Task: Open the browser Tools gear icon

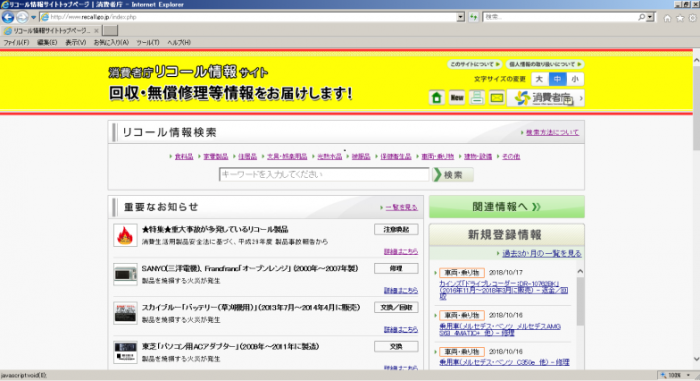Action: [x=692, y=18]
